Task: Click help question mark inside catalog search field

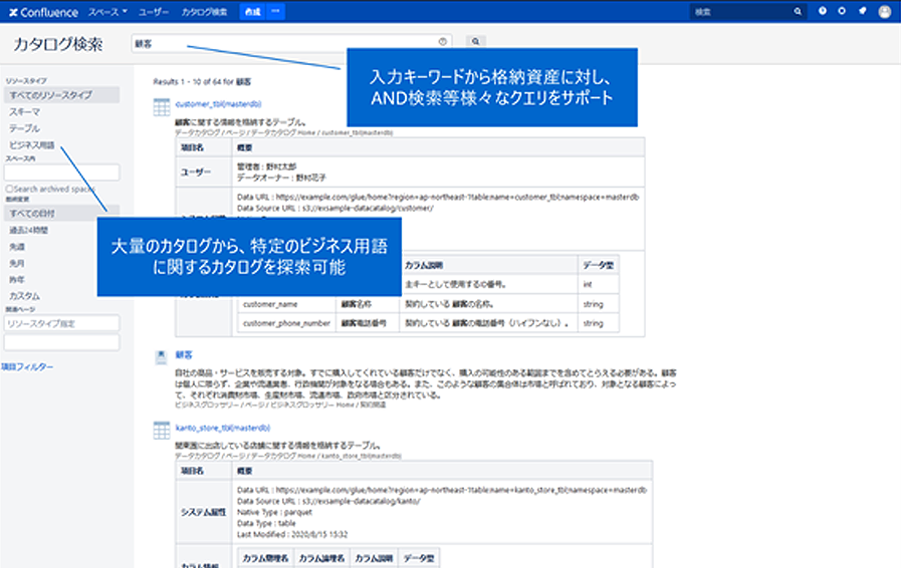Action: pos(442,42)
